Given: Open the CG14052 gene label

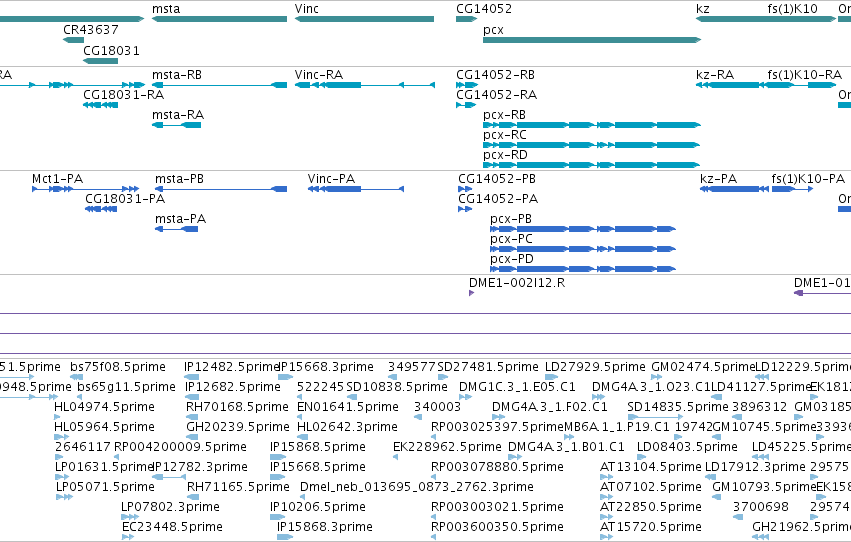Looking at the screenshot, I should 484,9.
